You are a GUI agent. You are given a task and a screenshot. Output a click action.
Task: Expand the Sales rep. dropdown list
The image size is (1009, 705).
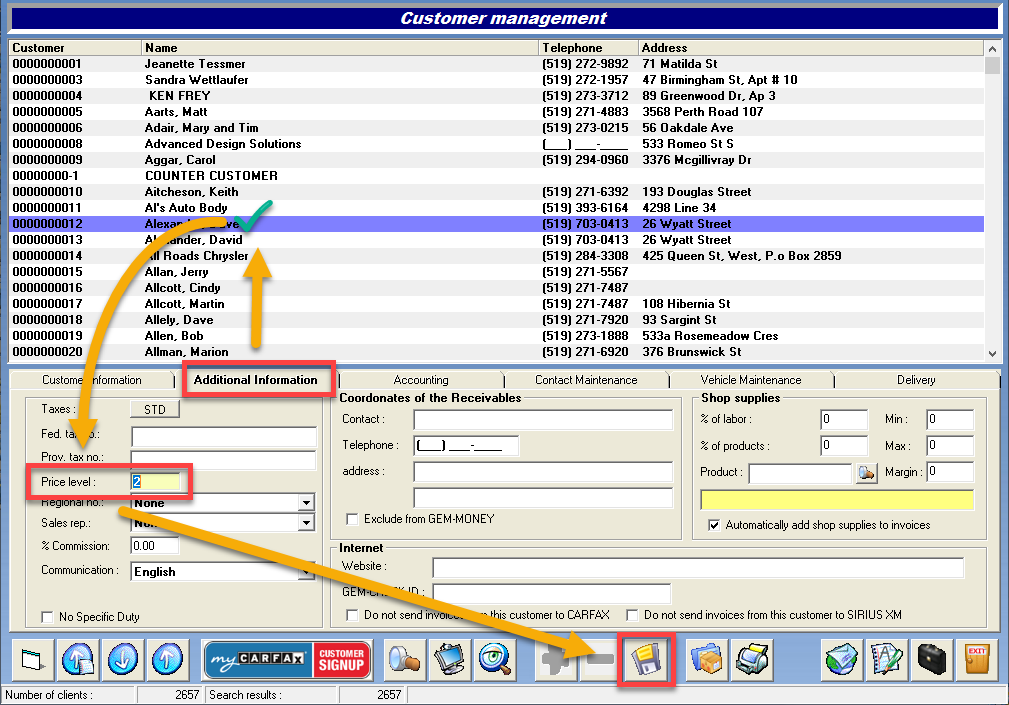pyautogui.click(x=305, y=523)
